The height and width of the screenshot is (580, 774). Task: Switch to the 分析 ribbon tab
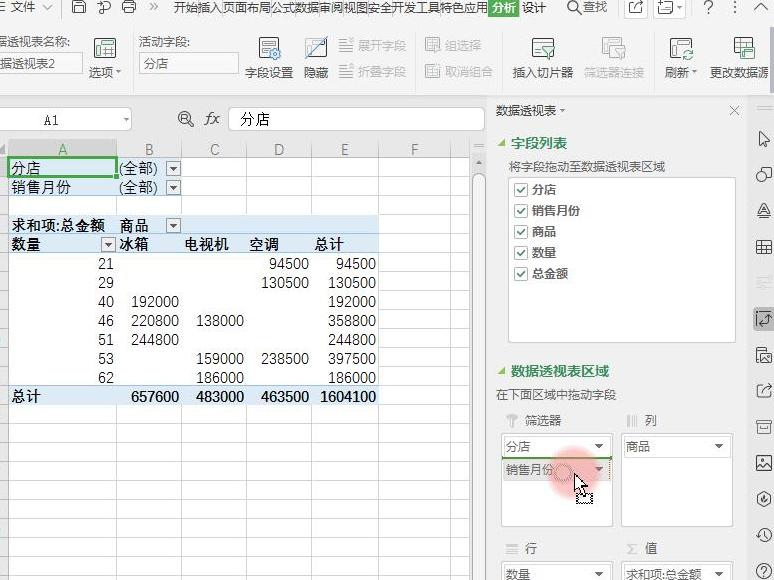[x=503, y=8]
